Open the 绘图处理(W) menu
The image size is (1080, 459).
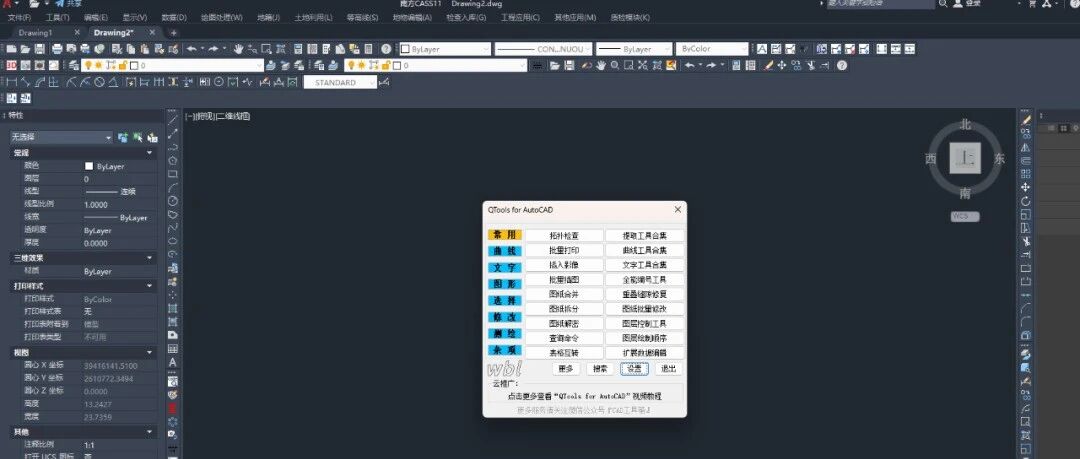(221, 17)
